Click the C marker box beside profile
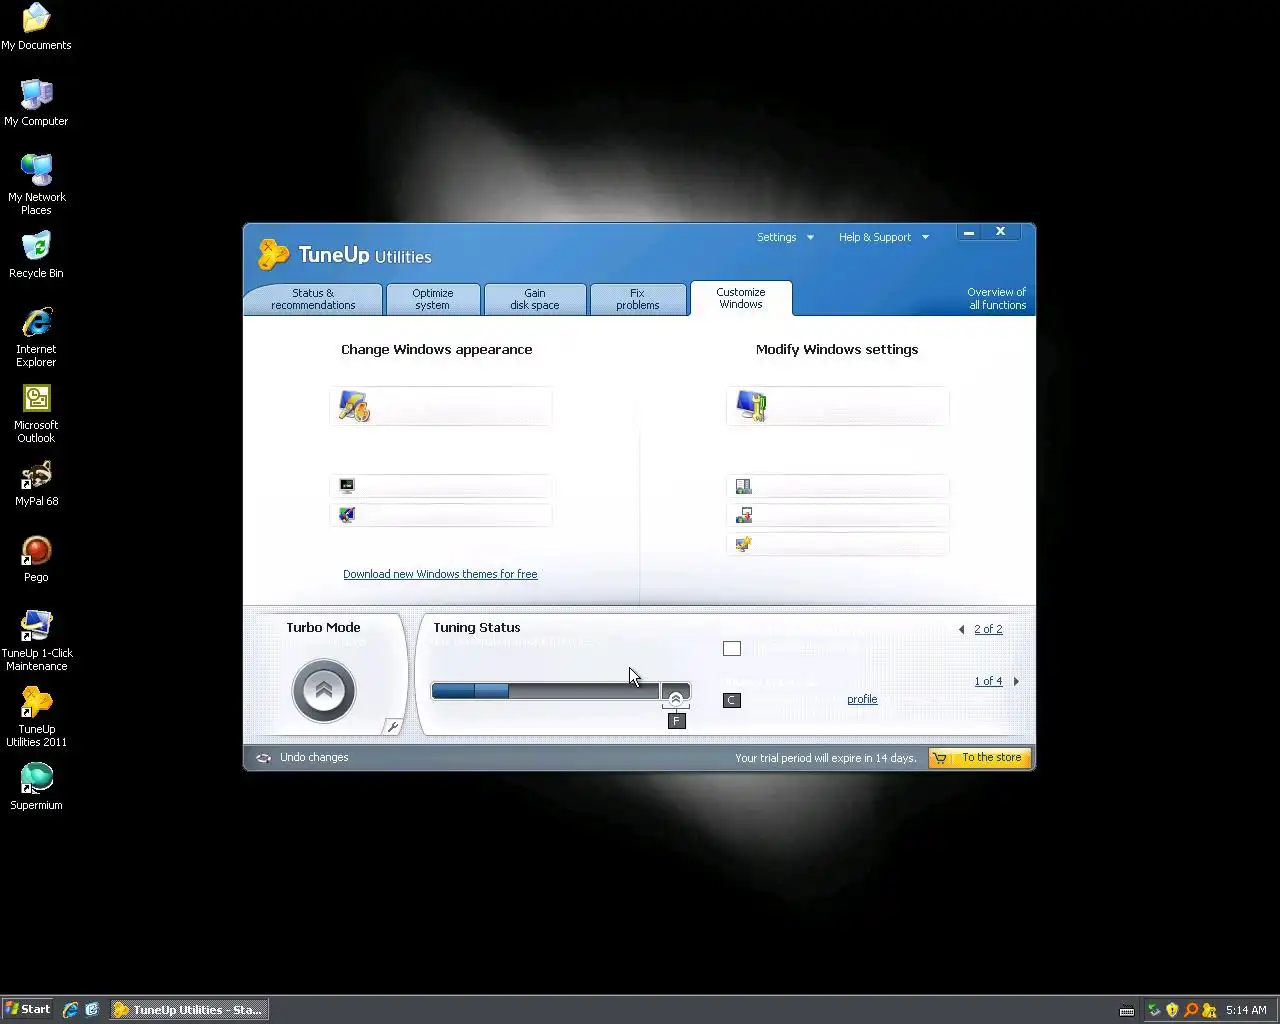Image resolution: width=1280 pixels, height=1024 pixels. pos(732,700)
